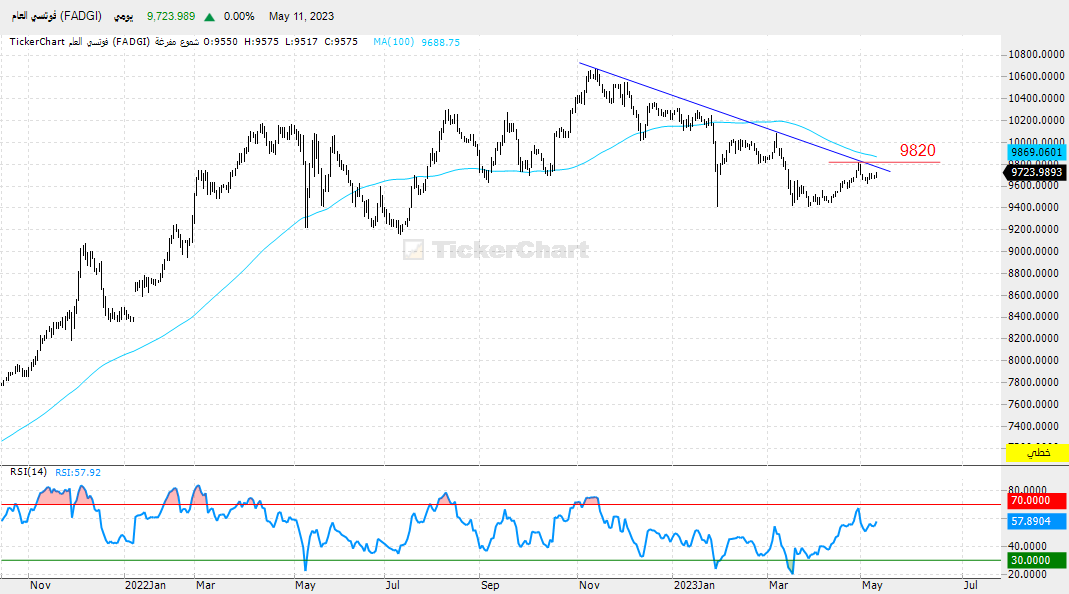Click the 10800.0000 price axis label
This screenshot has height=594, width=1069.
(x=1036, y=55)
